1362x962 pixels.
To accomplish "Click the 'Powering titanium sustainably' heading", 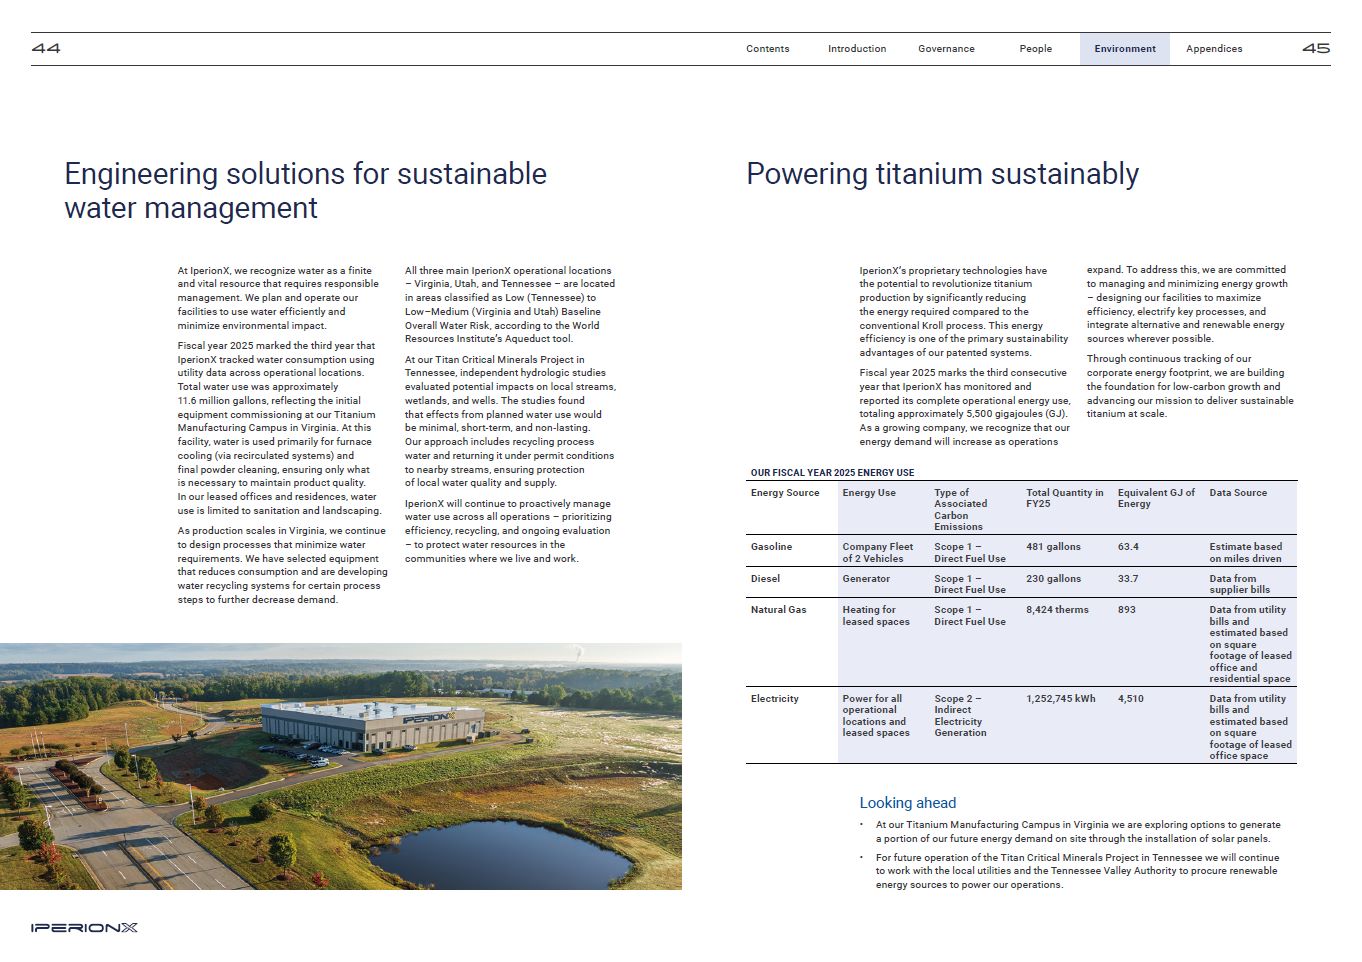I will coord(942,174).
